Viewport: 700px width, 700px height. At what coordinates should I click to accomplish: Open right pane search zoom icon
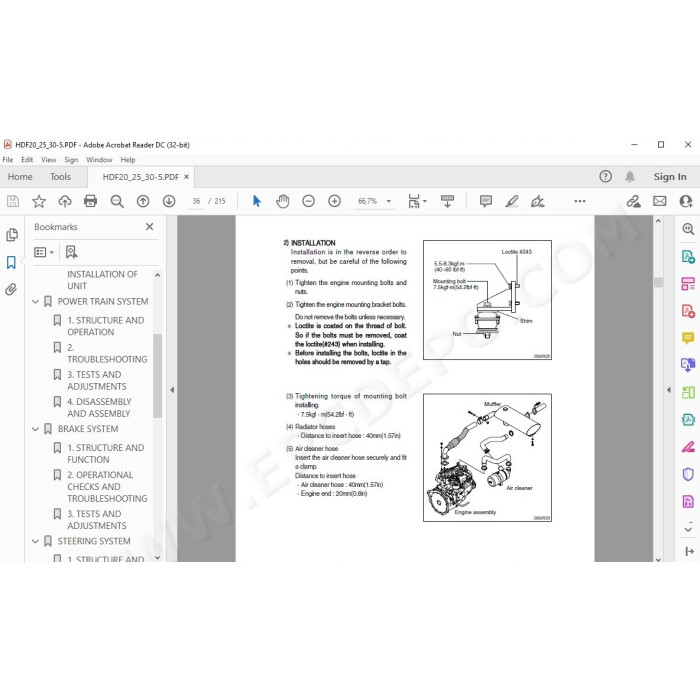pos(688,229)
